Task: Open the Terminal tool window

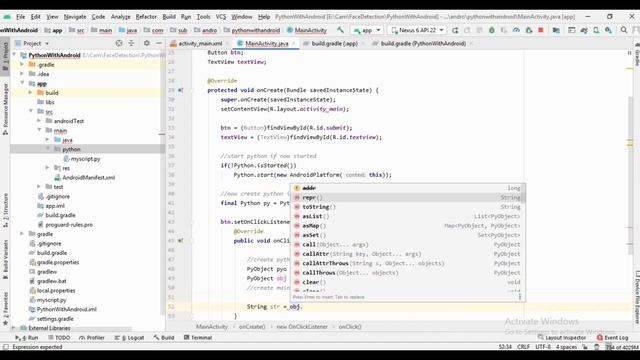Action: [x=198, y=338]
